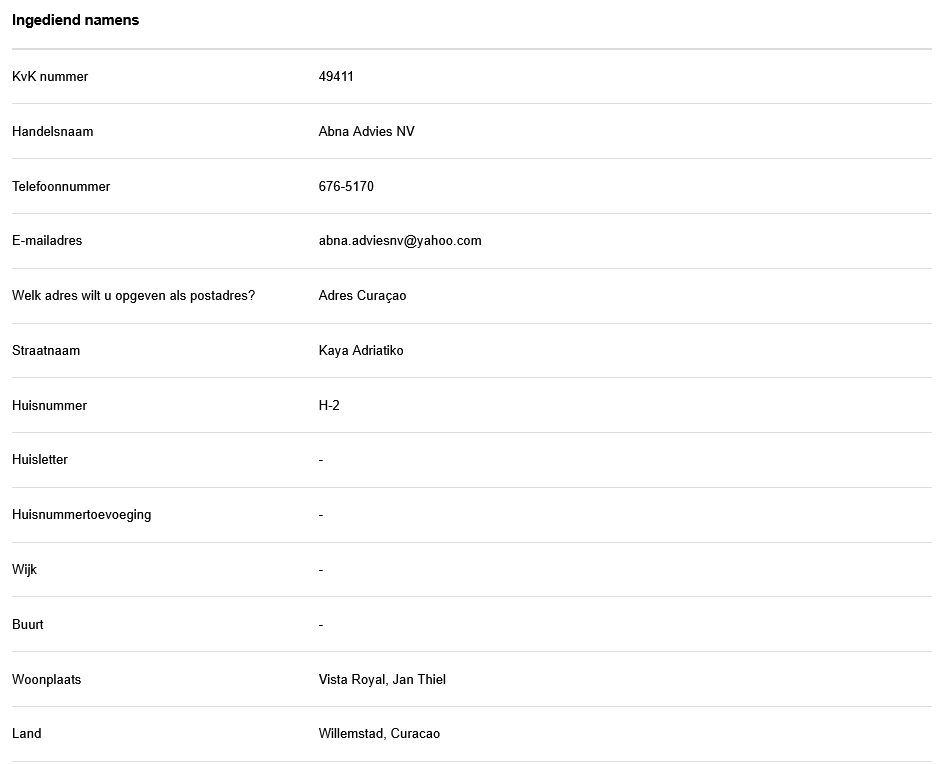Image resolution: width=952 pixels, height=764 pixels.
Task: Click the 'E-mailadres' label
Action: (47, 241)
